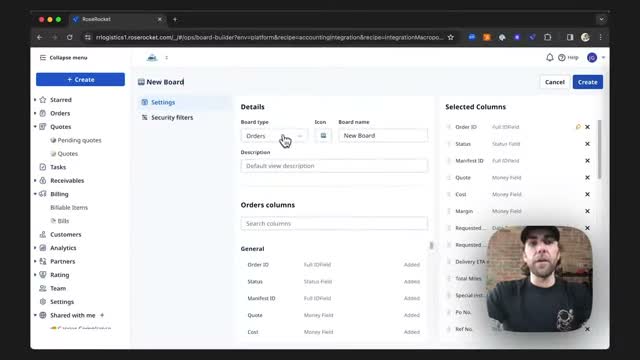
Task: Remove the Status selected column
Action: (x=587, y=144)
